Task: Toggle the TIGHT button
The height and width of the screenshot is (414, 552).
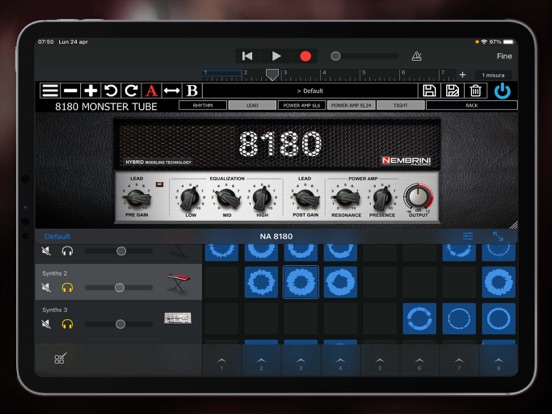Action: tap(401, 105)
